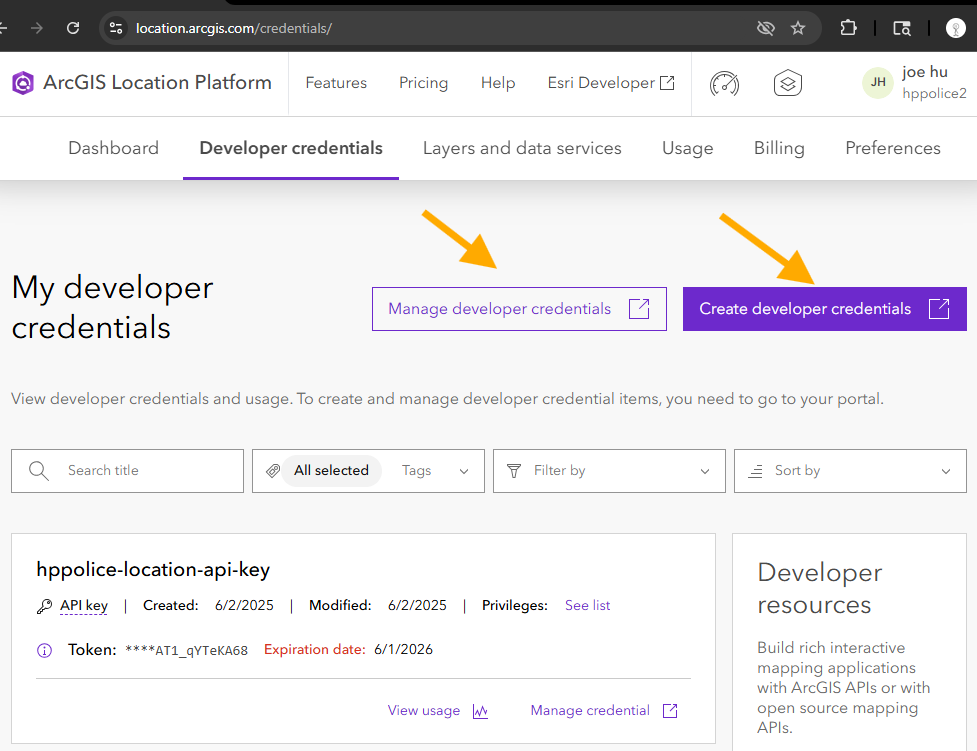The width and height of the screenshot is (977, 751).
Task: Open the layers stack icon in header
Action: click(x=788, y=84)
